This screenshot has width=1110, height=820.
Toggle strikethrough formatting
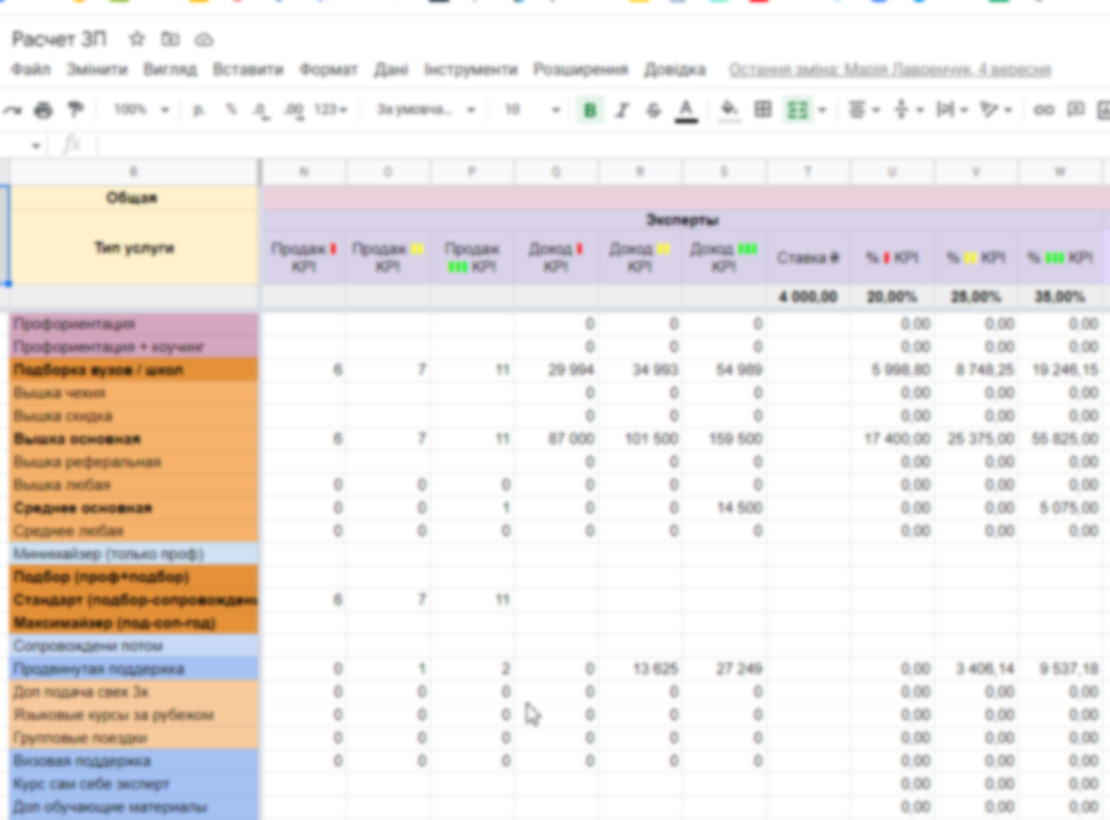pyautogui.click(x=653, y=110)
